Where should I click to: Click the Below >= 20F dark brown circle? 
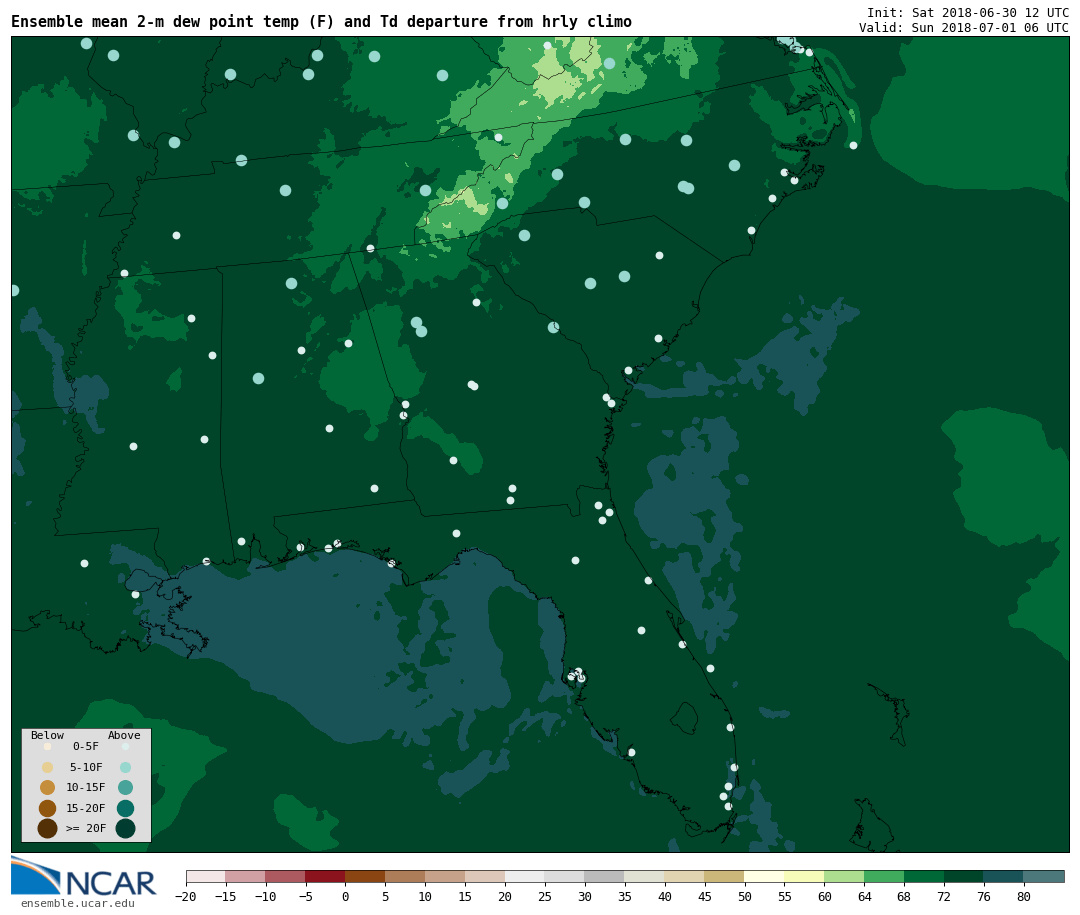pyautogui.click(x=48, y=828)
